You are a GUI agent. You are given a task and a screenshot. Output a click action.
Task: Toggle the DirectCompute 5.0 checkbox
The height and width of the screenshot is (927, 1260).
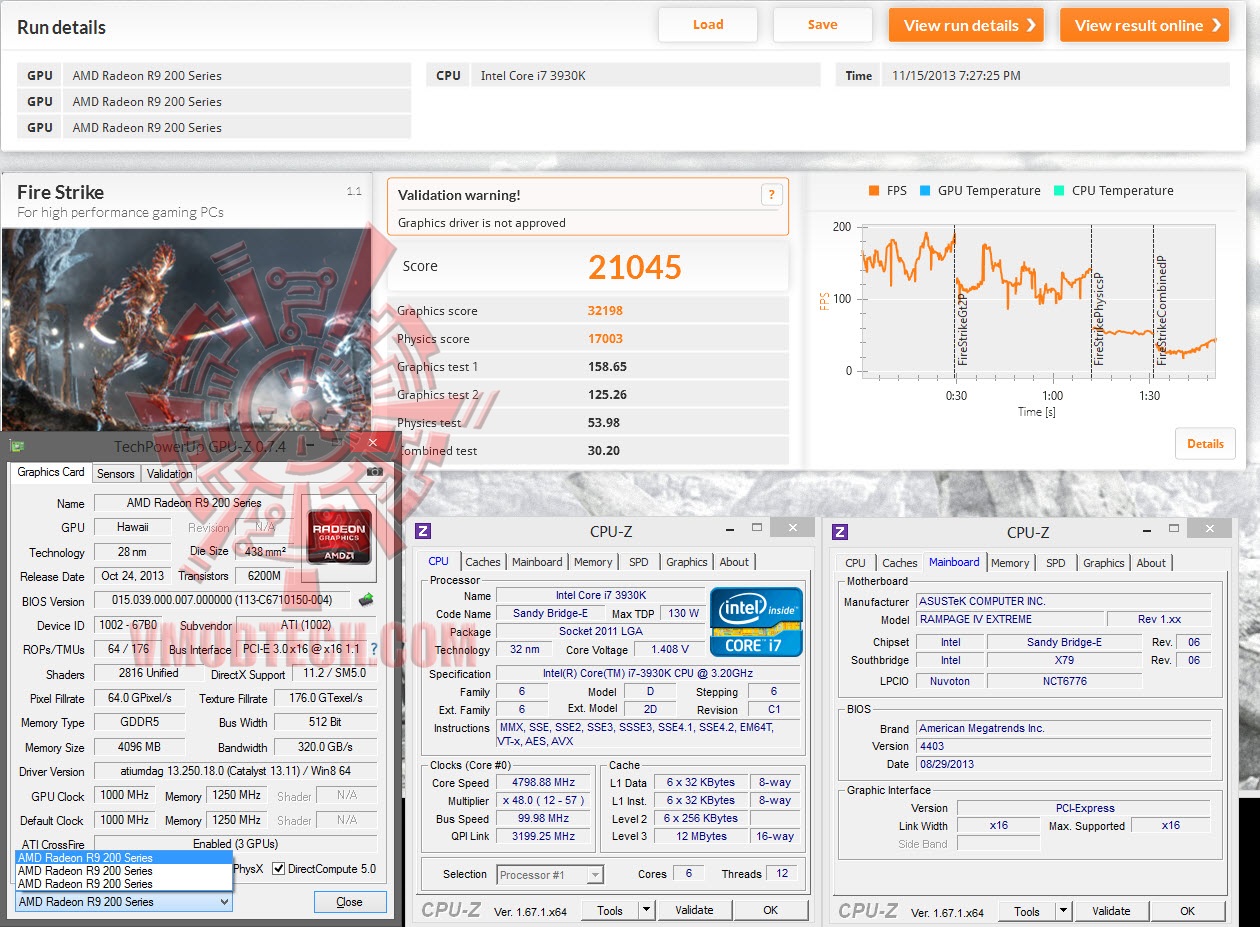[x=279, y=869]
